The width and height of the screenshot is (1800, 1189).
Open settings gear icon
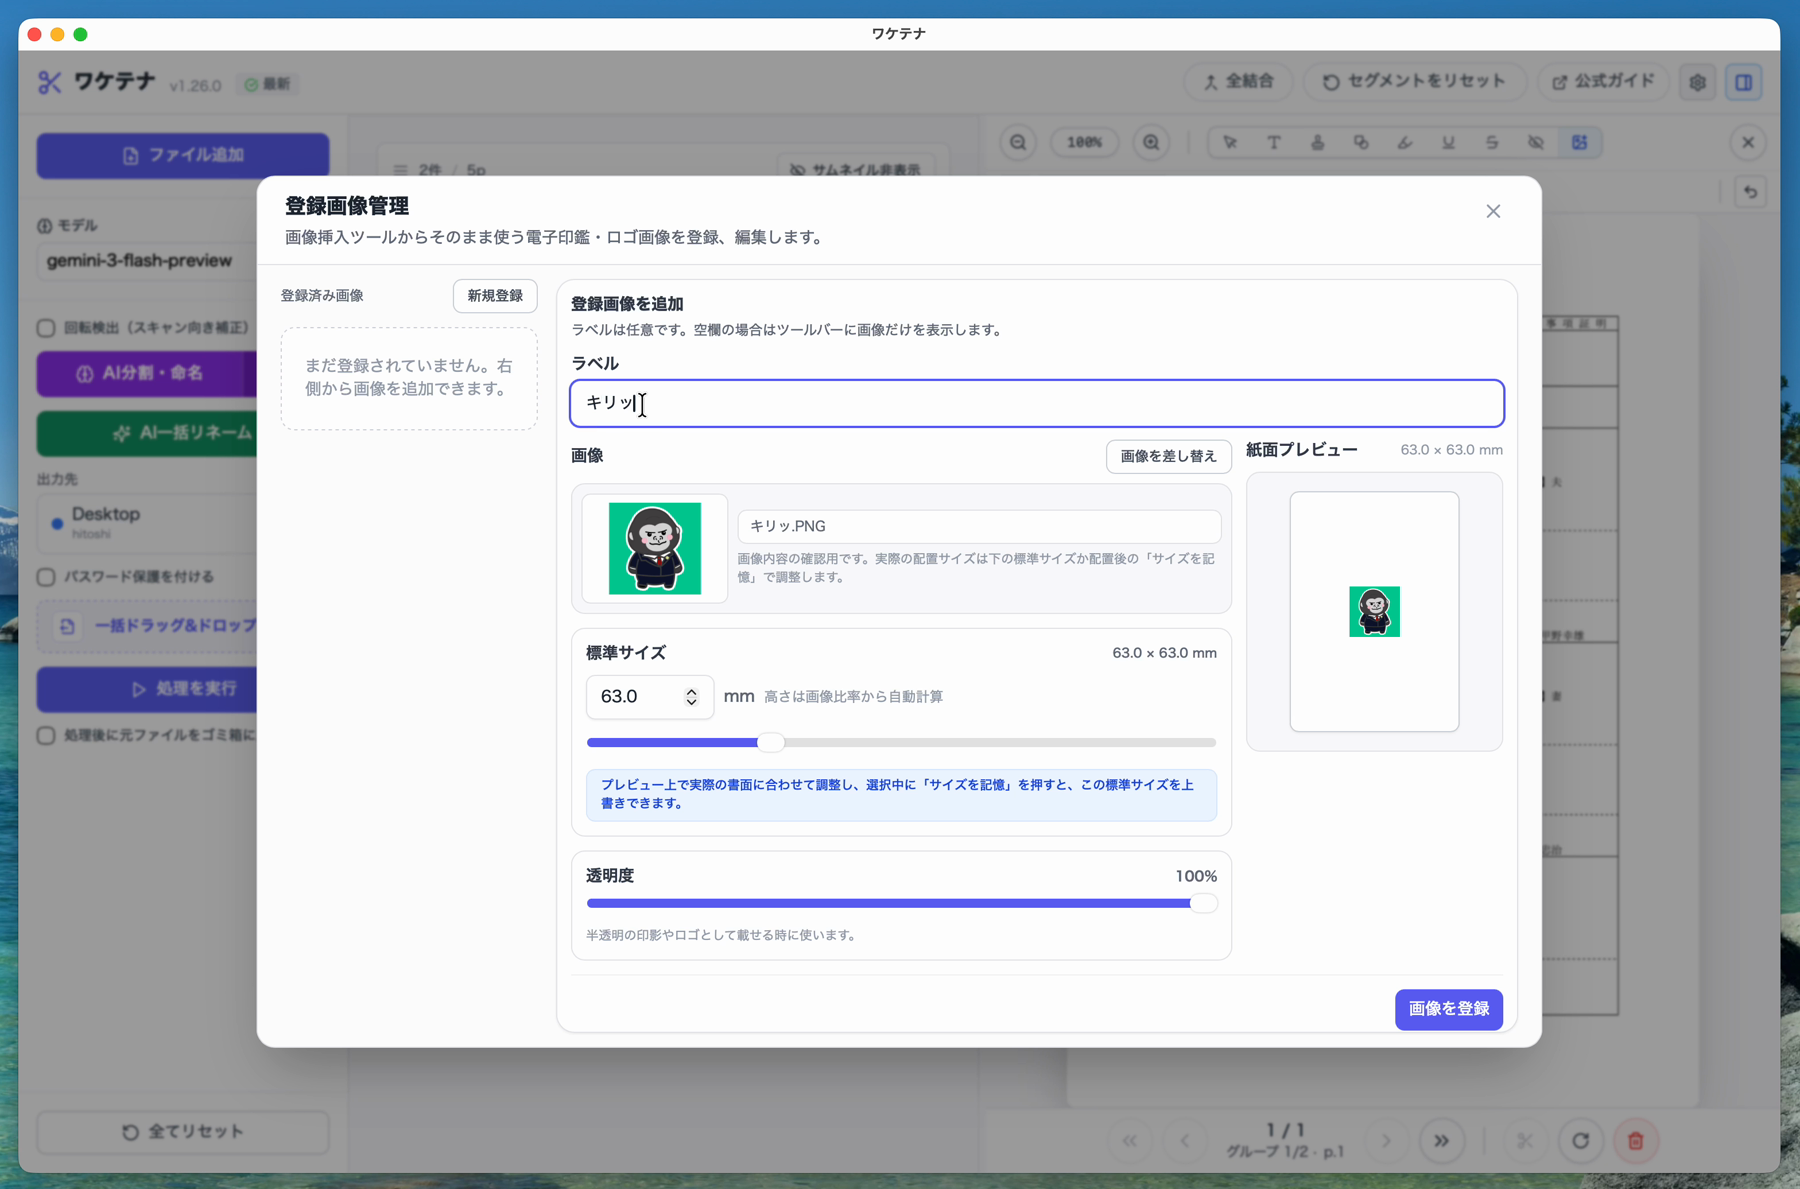pos(1697,82)
